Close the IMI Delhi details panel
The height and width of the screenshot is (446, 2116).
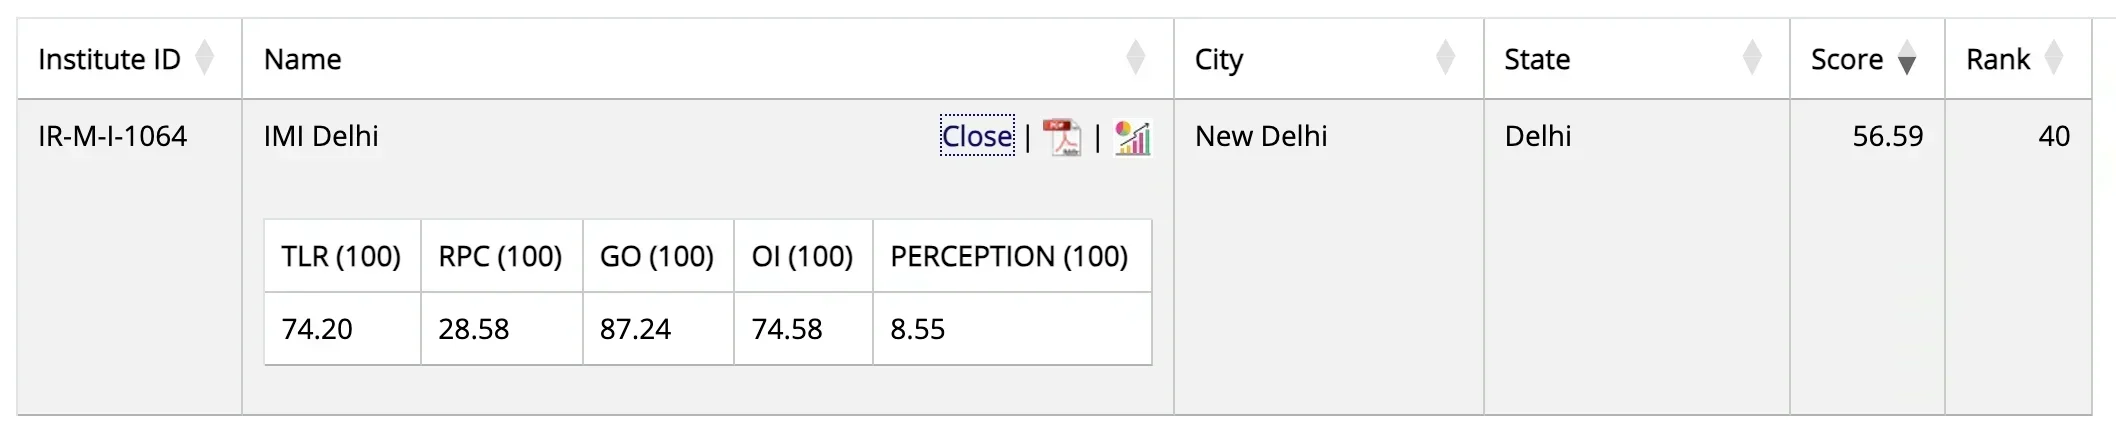click(977, 136)
